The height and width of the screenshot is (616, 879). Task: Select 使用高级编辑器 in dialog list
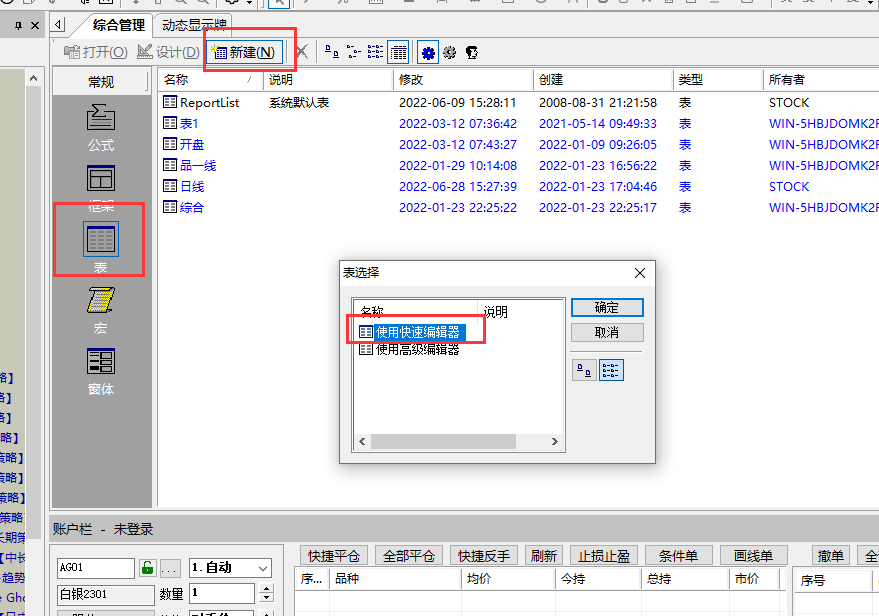(409, 350)
